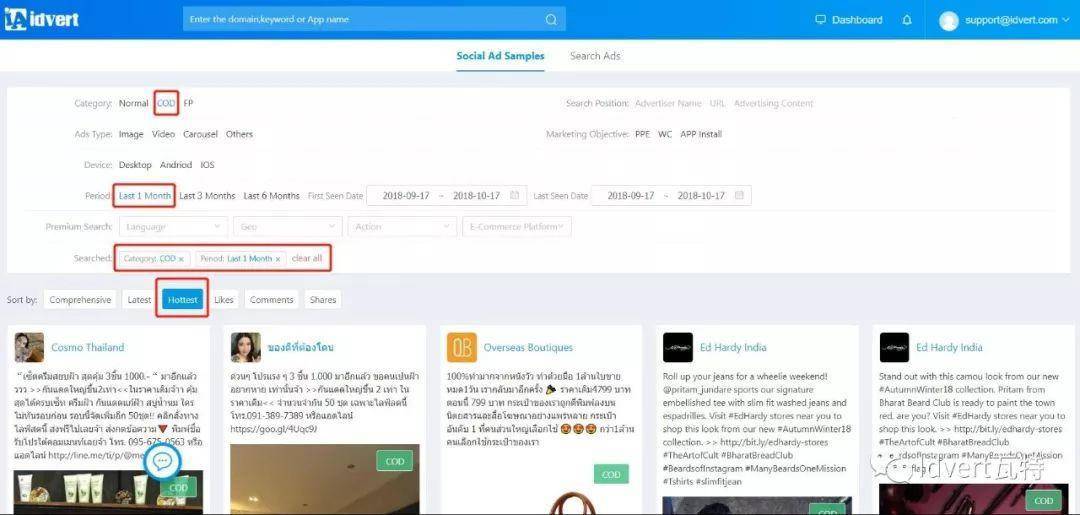
Task: Click Overseas Boutiques OB logo
Action: click(461, 347)
